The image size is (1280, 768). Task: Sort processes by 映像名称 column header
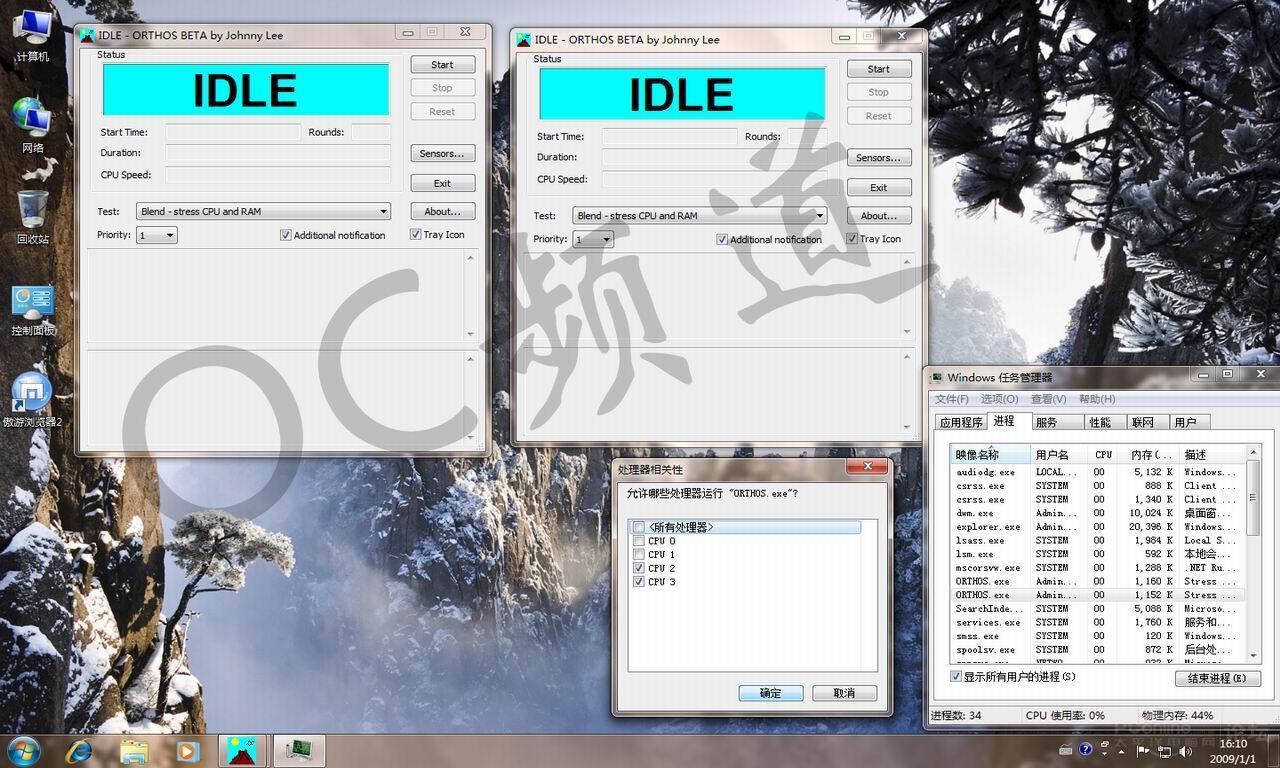click(x=990, y=454)
